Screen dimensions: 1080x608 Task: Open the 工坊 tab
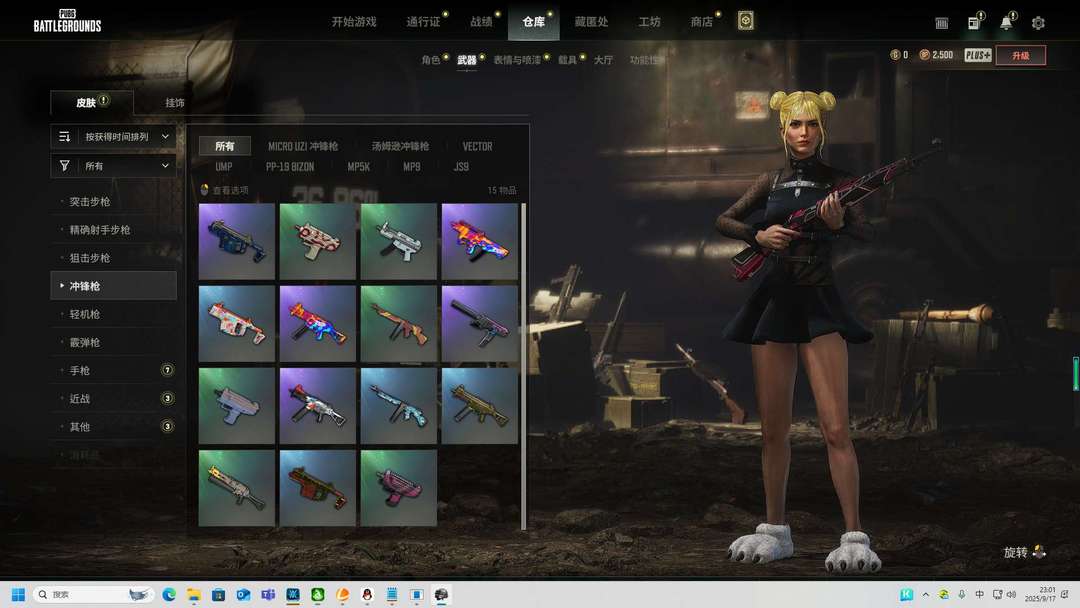[x=650, y=22]
